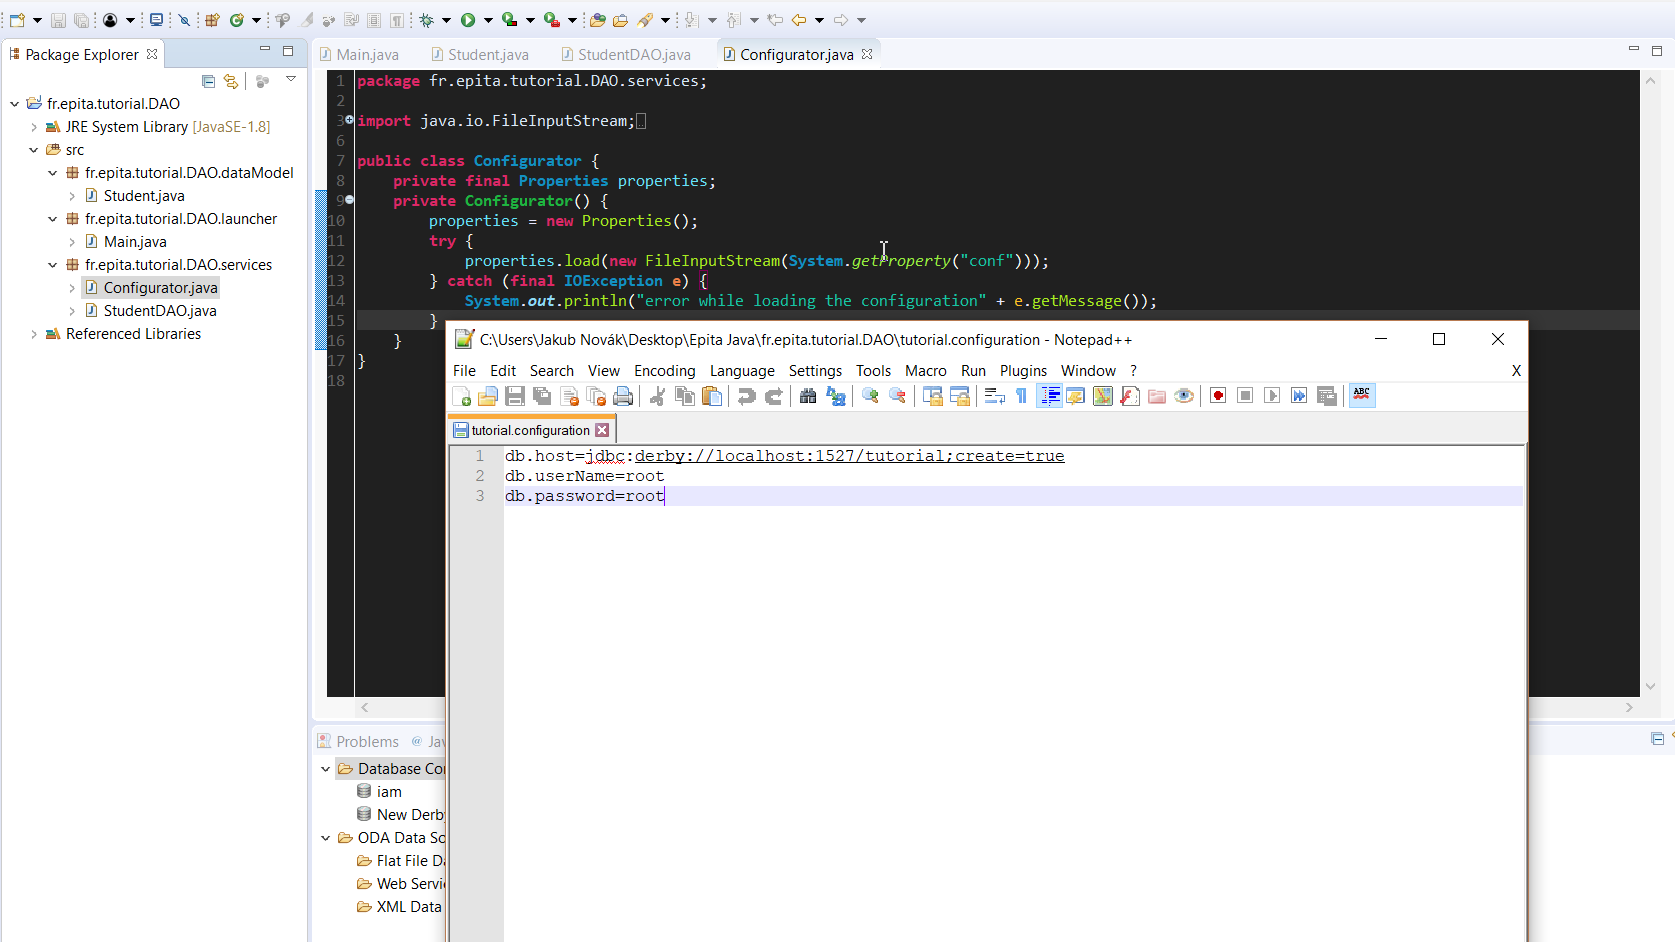The image size is (1675, 942).
Task: Open Notepad++ Encoding menu
Action: [x=664, y=371]
